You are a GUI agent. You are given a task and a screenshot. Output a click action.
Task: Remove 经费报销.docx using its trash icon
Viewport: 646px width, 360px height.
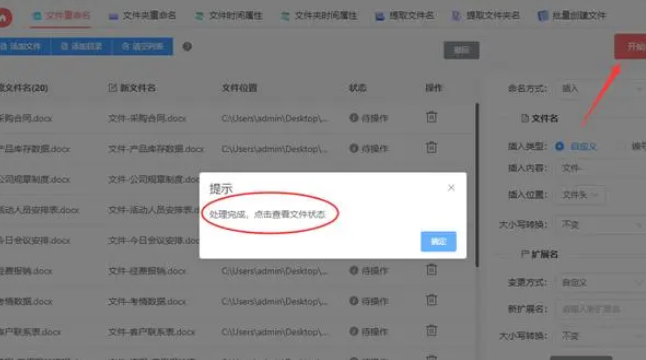pyautogui.click(x=431, y=270)
